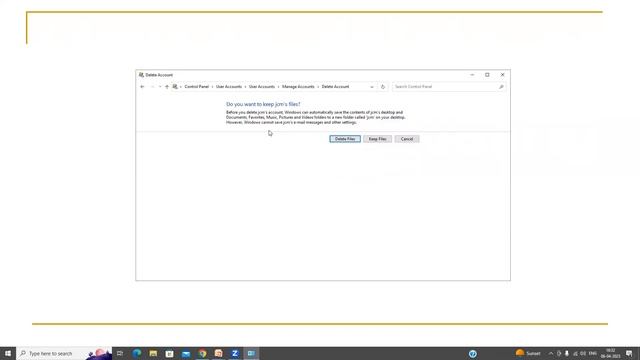Screen dimensions: 640x360
Task: Open Microsoft Store from the taskbar
Action: (x=169, y=353)
